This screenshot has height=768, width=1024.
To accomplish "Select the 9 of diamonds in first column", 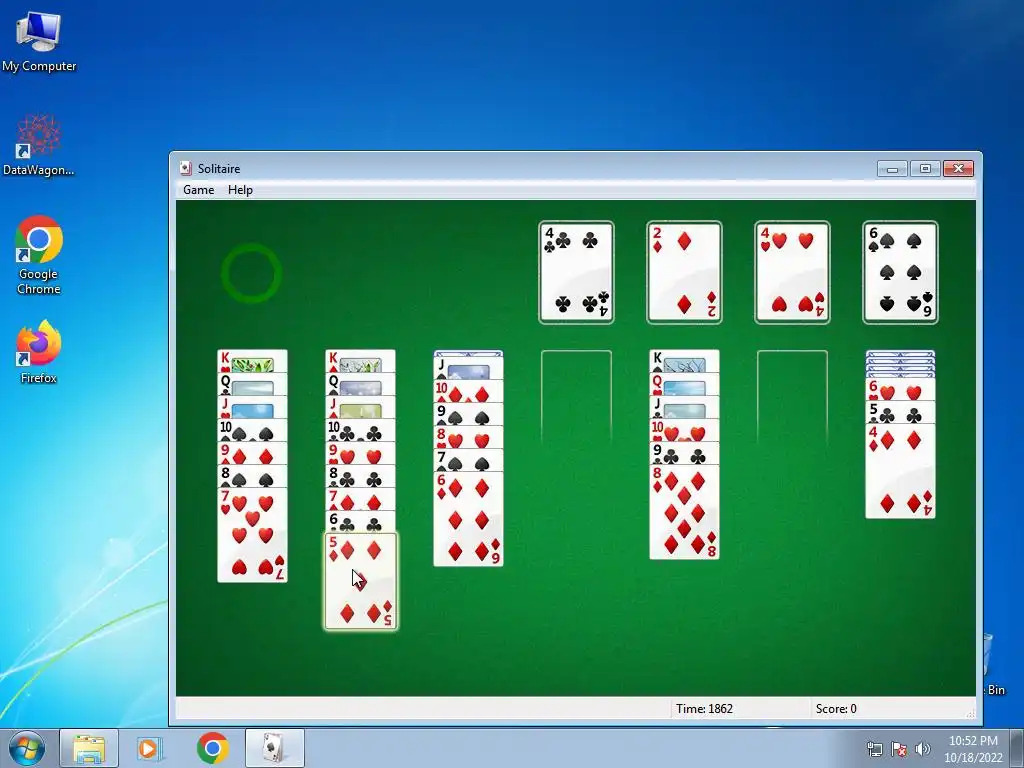I will pos(252,453).
